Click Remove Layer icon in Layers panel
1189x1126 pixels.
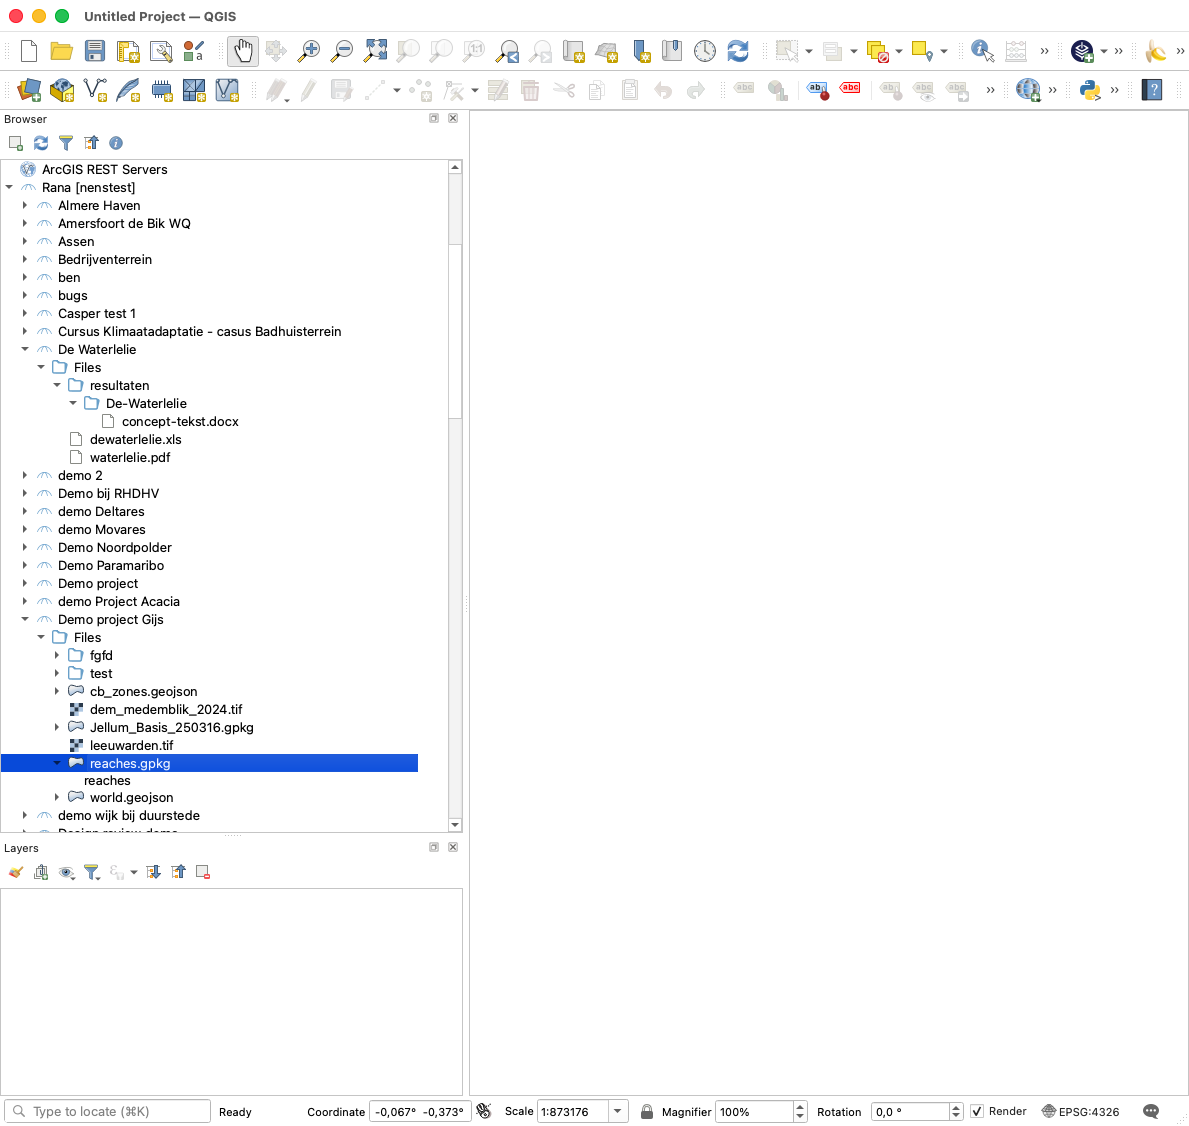coord(202,872)
